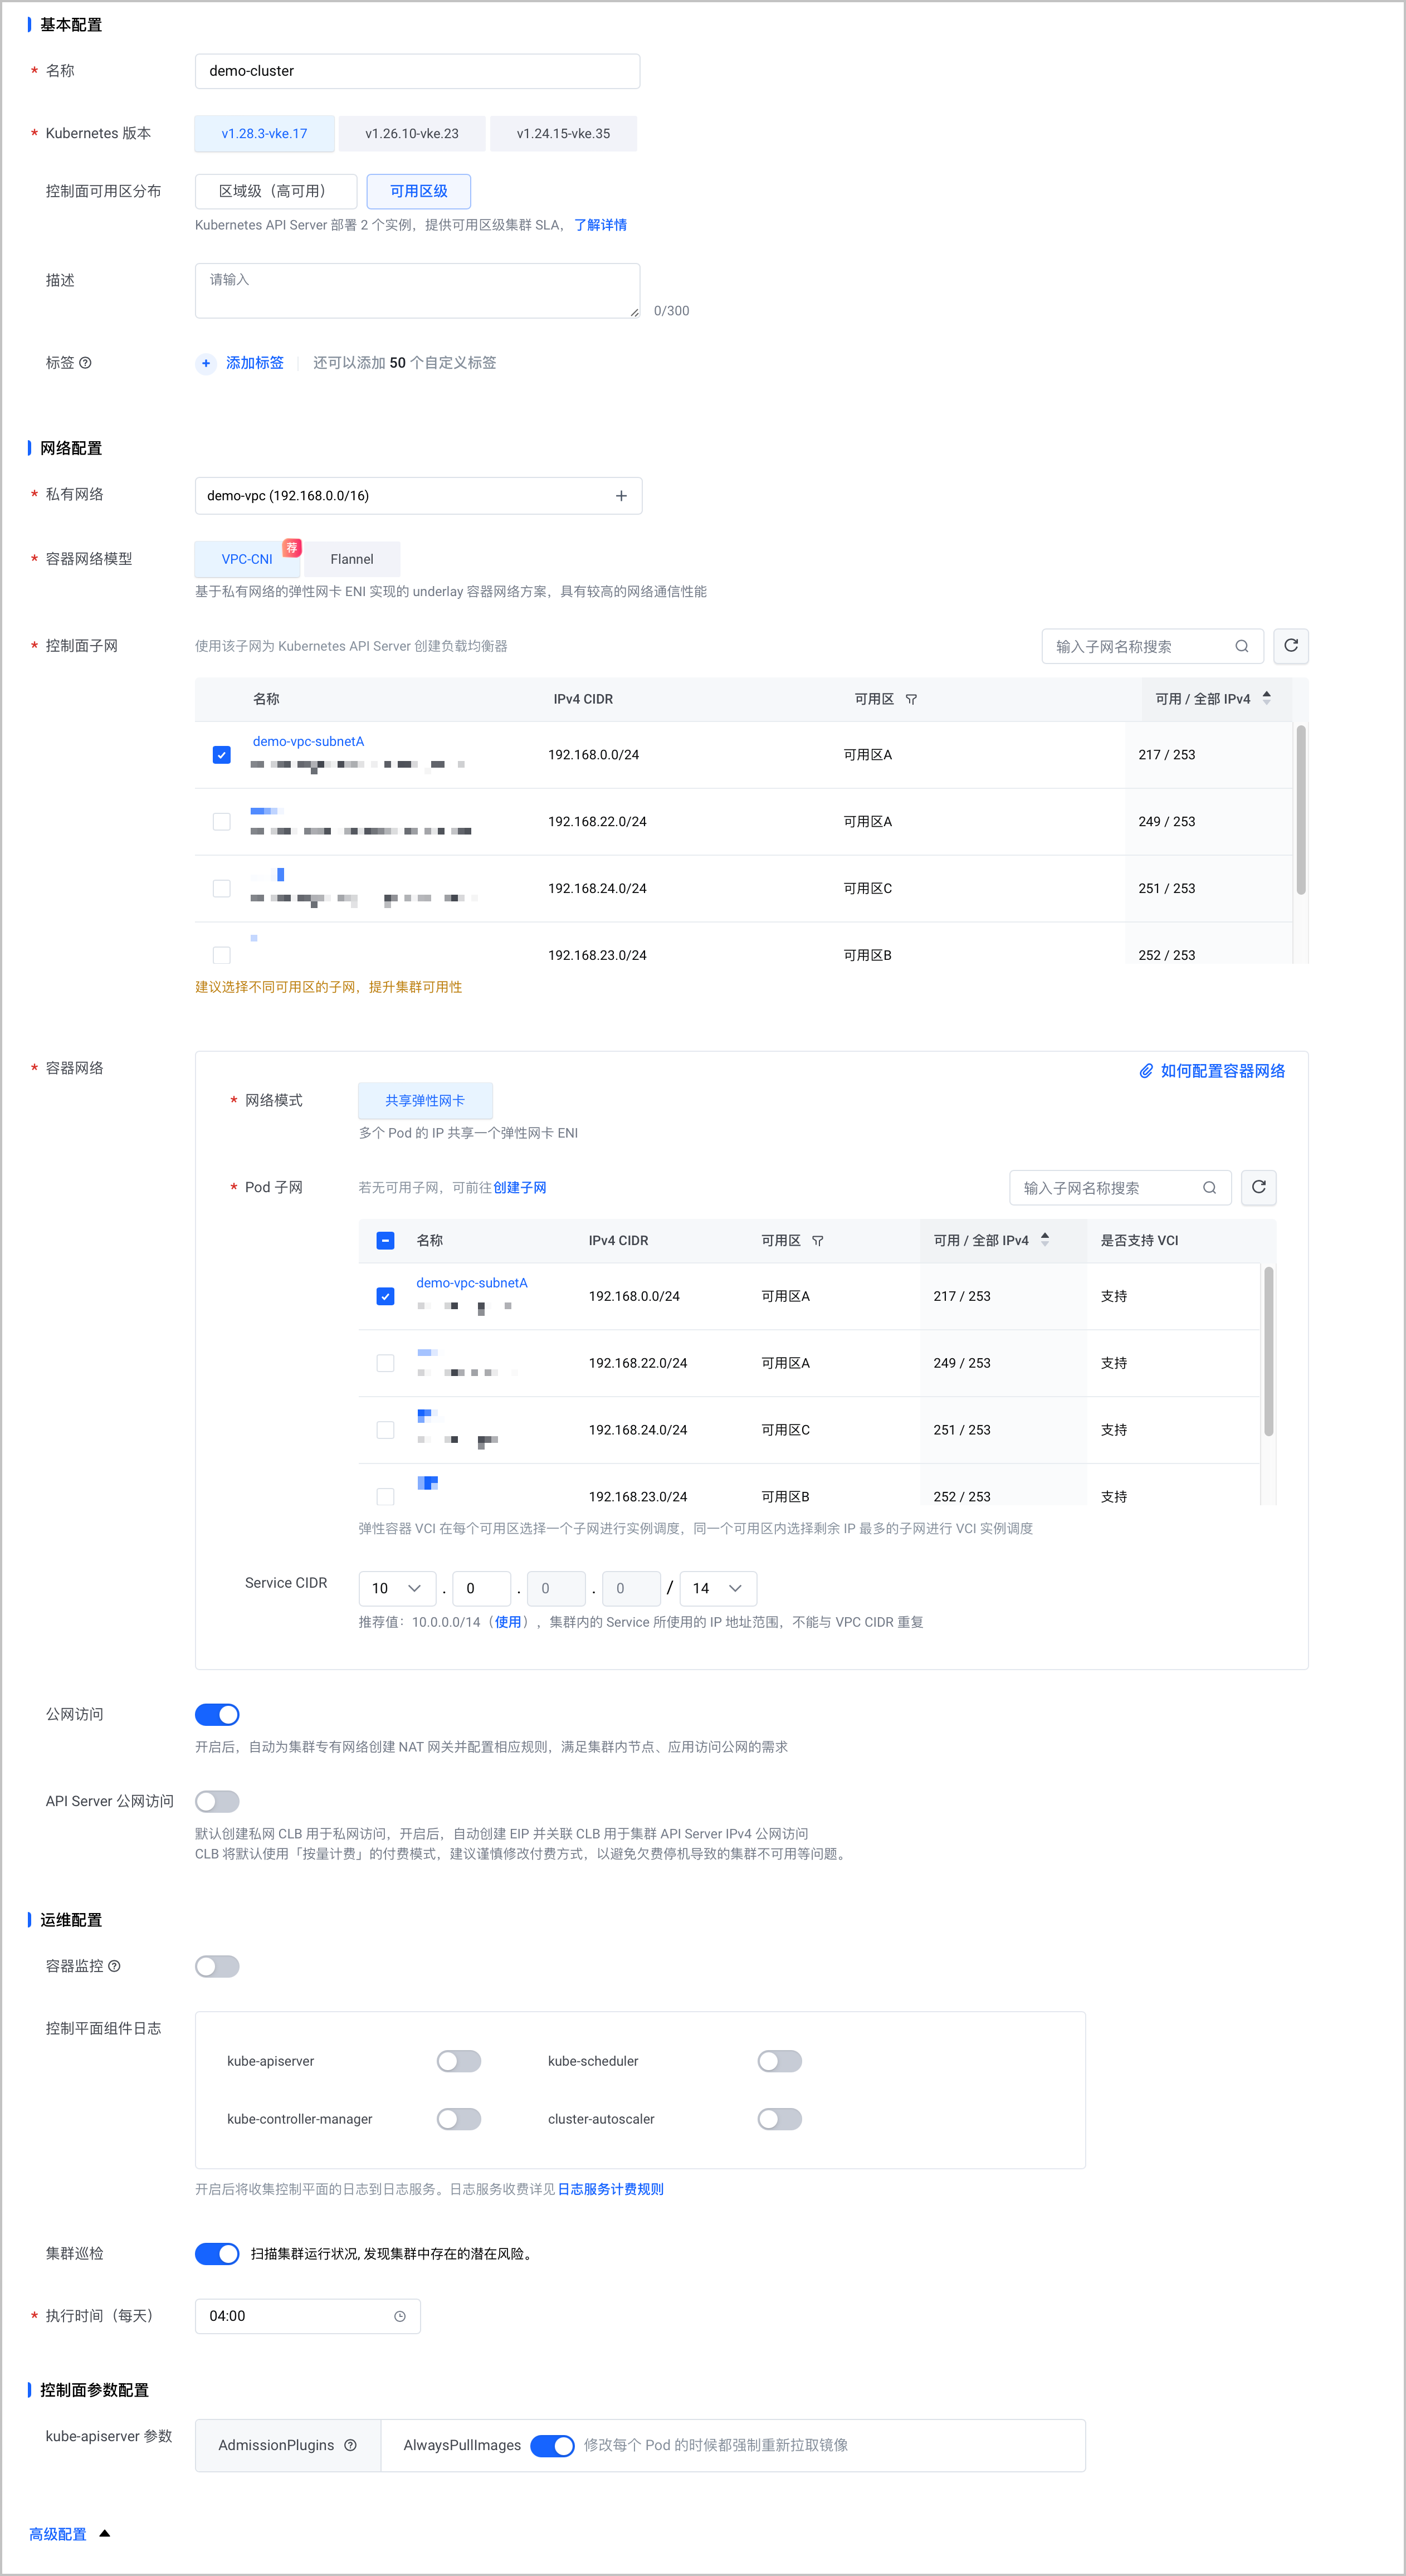Select 共享弹性网卡 network mode
Screen dimensions: 1406x2576
pyautogui.click(x=425, y=1101)
